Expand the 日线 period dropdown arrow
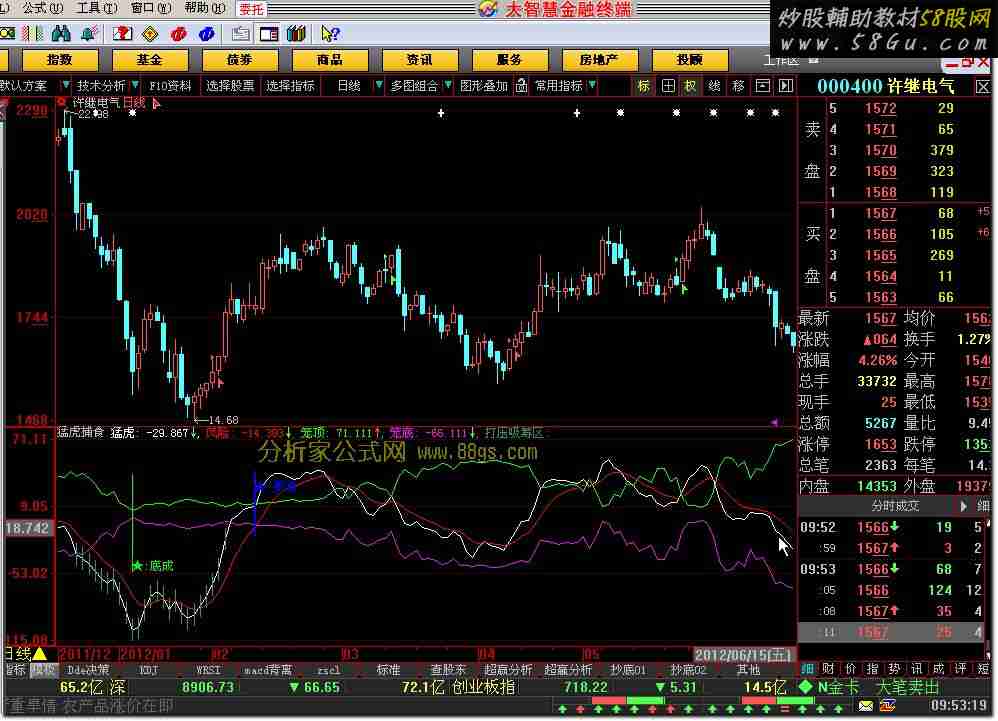Image resolution: width=998 pixels, height=721 pixels. coord(378,85)
